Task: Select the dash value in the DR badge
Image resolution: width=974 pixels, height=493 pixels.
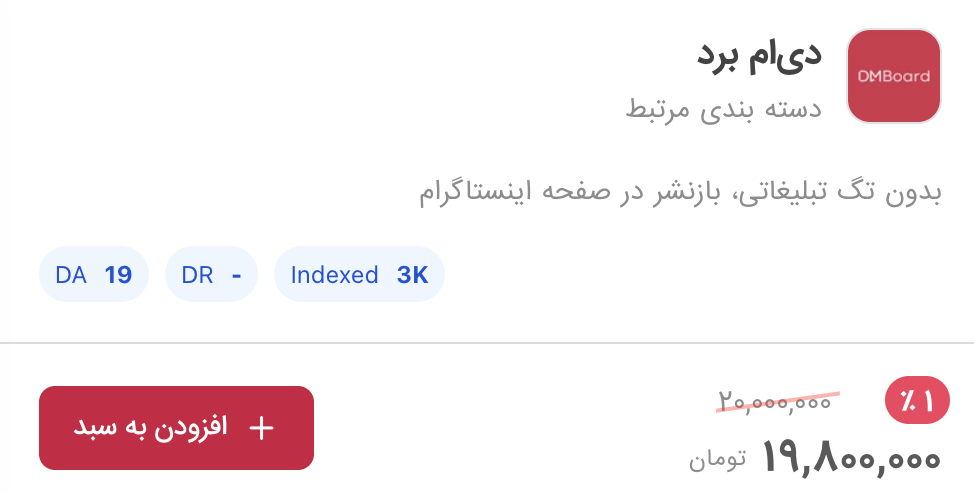Action: coord(236,275)
